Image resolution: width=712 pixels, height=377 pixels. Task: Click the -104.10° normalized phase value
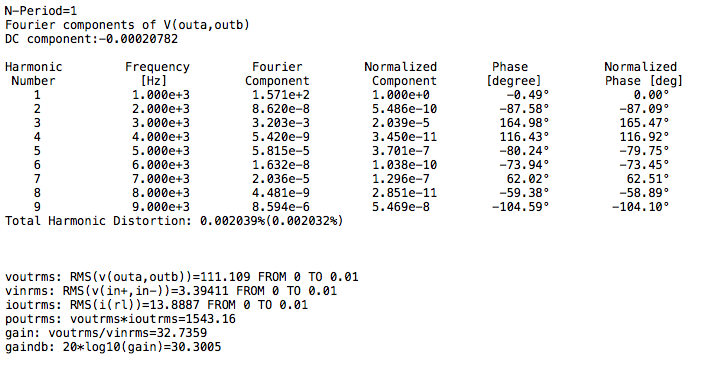tap(640, 207)
